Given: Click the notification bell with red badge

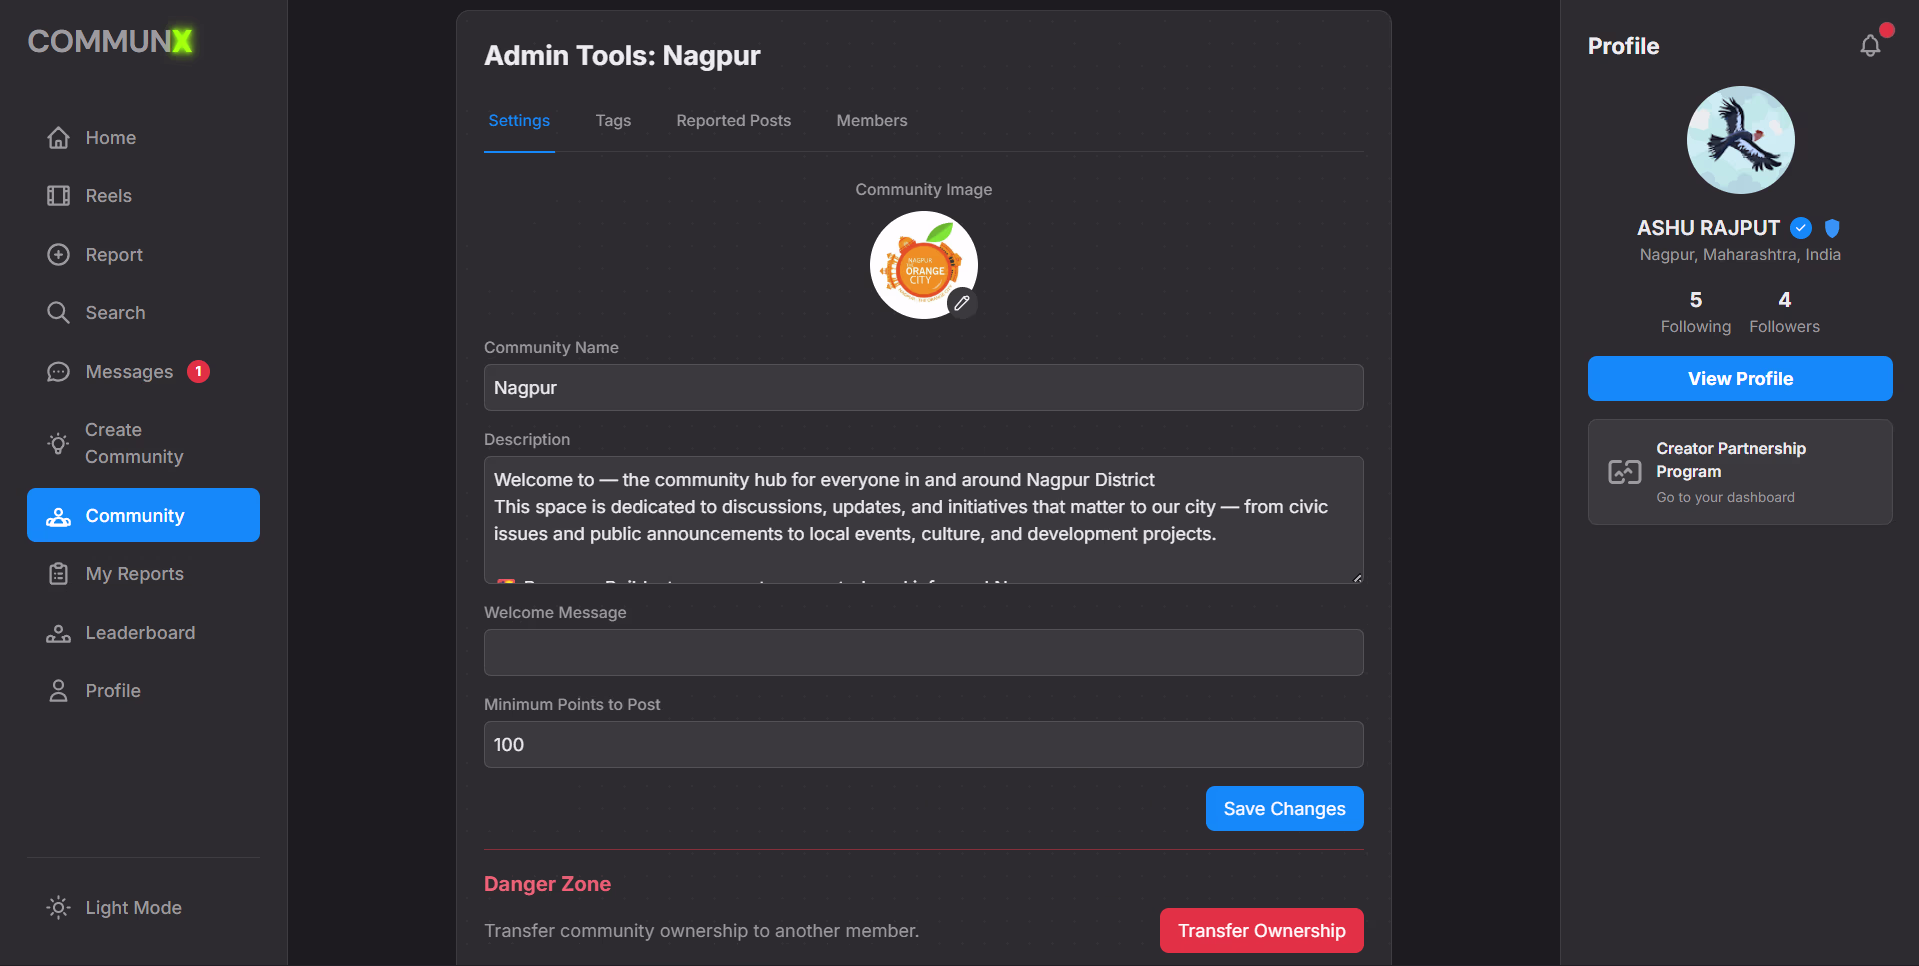Looking at the screenshot, I should coord(1871,45).
